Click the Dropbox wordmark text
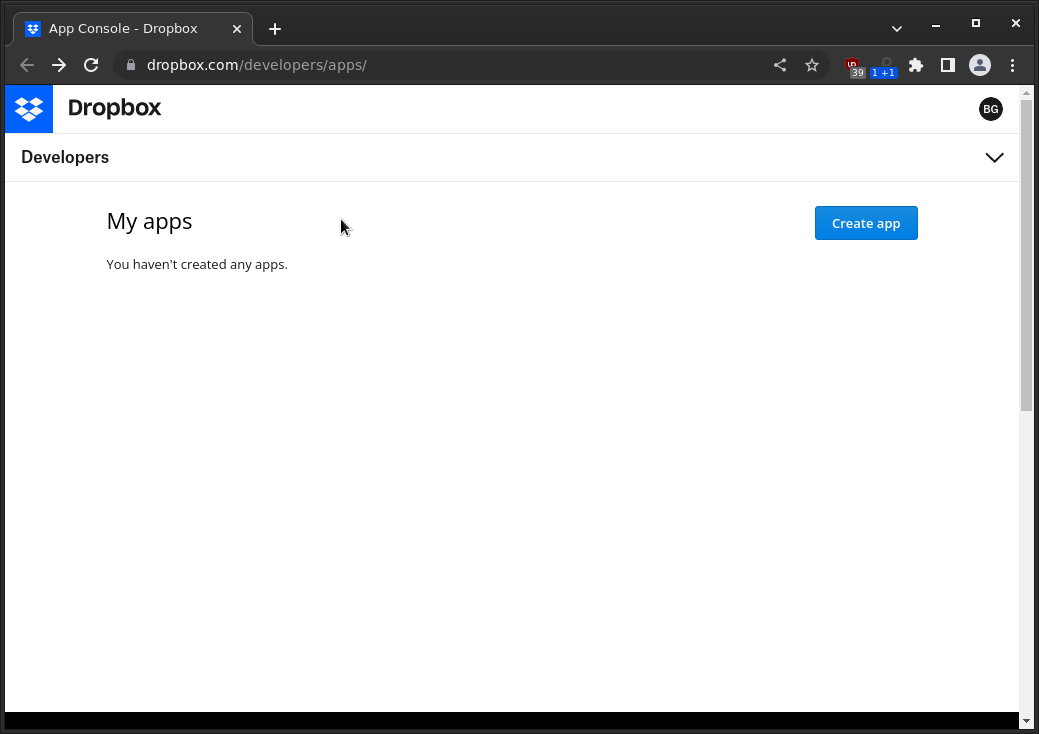 point(115,108)
